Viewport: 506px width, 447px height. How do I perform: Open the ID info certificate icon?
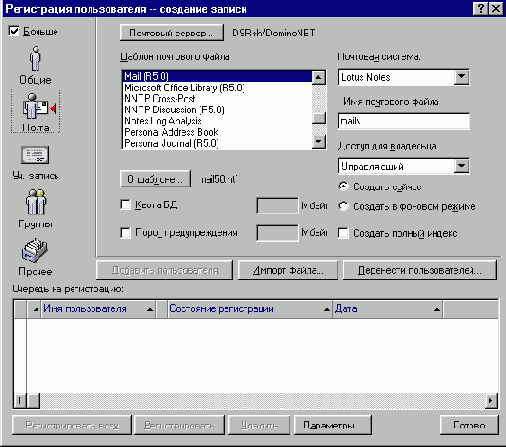pyautogui.click(x=35, y=155)
